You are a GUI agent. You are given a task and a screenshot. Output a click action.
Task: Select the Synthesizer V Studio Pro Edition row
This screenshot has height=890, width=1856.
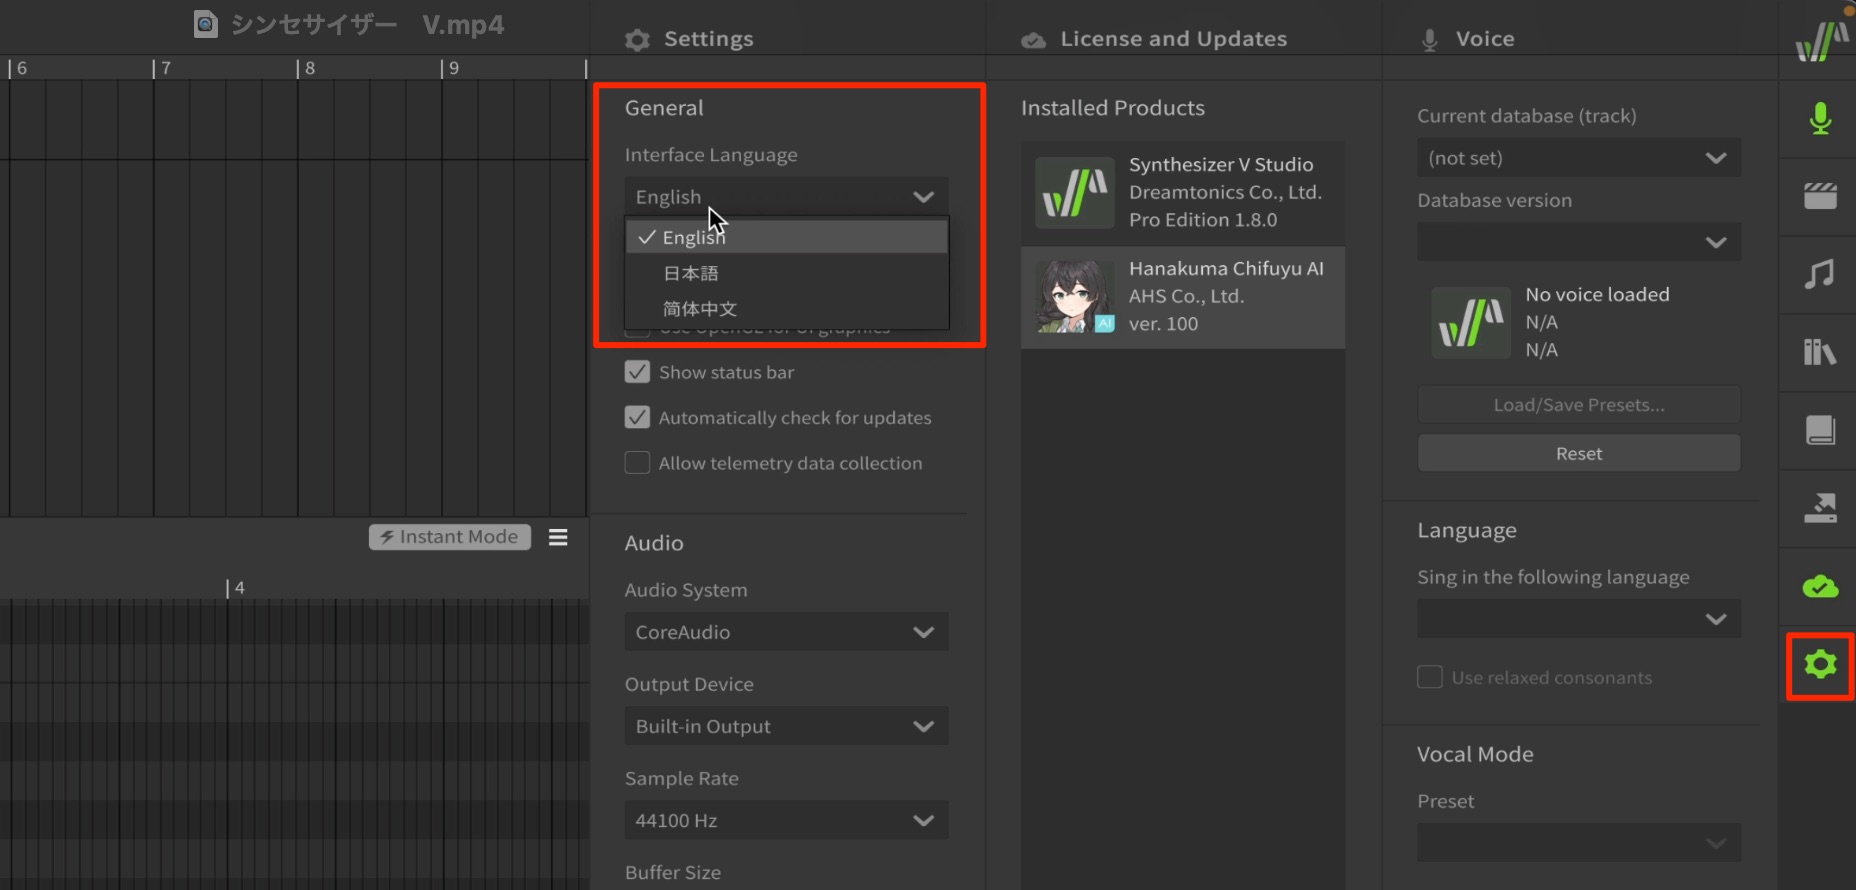tap(1182, 193)
